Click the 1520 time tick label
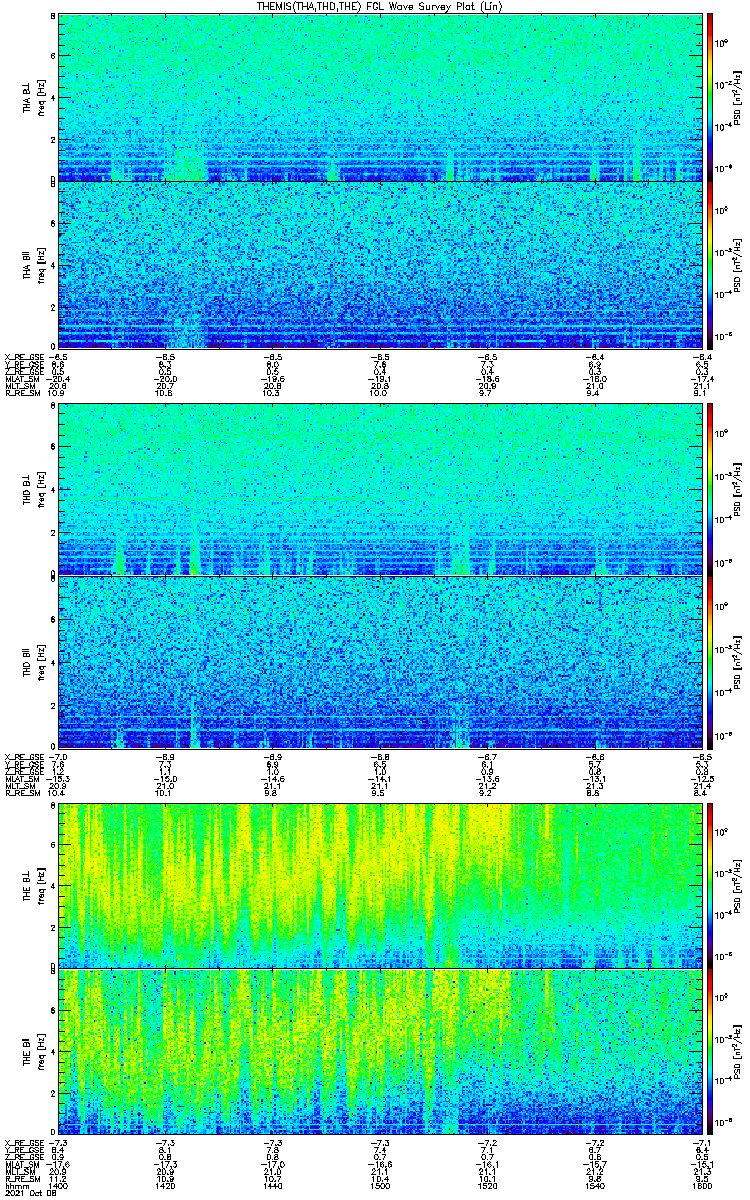Image resolution: width=750 pixels, height=1200 pixels. pyautogui.click(x=487, y=1184)
